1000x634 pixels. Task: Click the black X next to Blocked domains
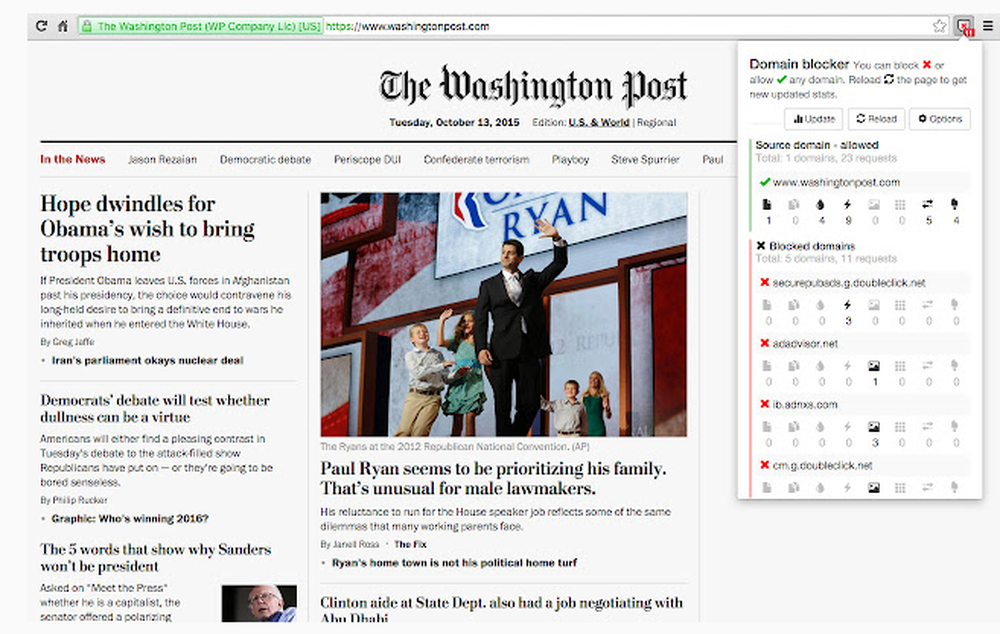click(x=761, y=246)
